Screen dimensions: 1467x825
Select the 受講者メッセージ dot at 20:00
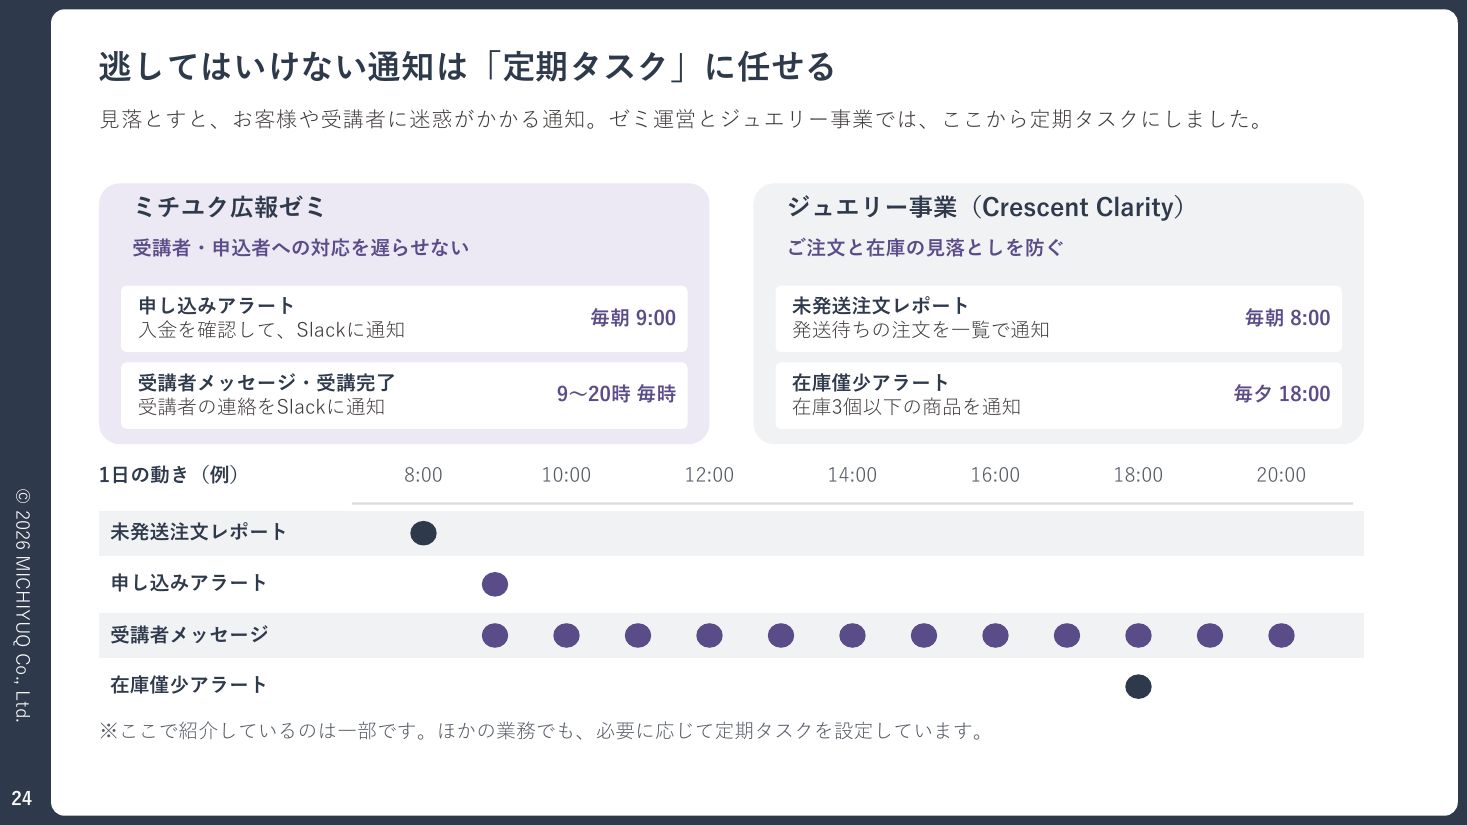1281,635
